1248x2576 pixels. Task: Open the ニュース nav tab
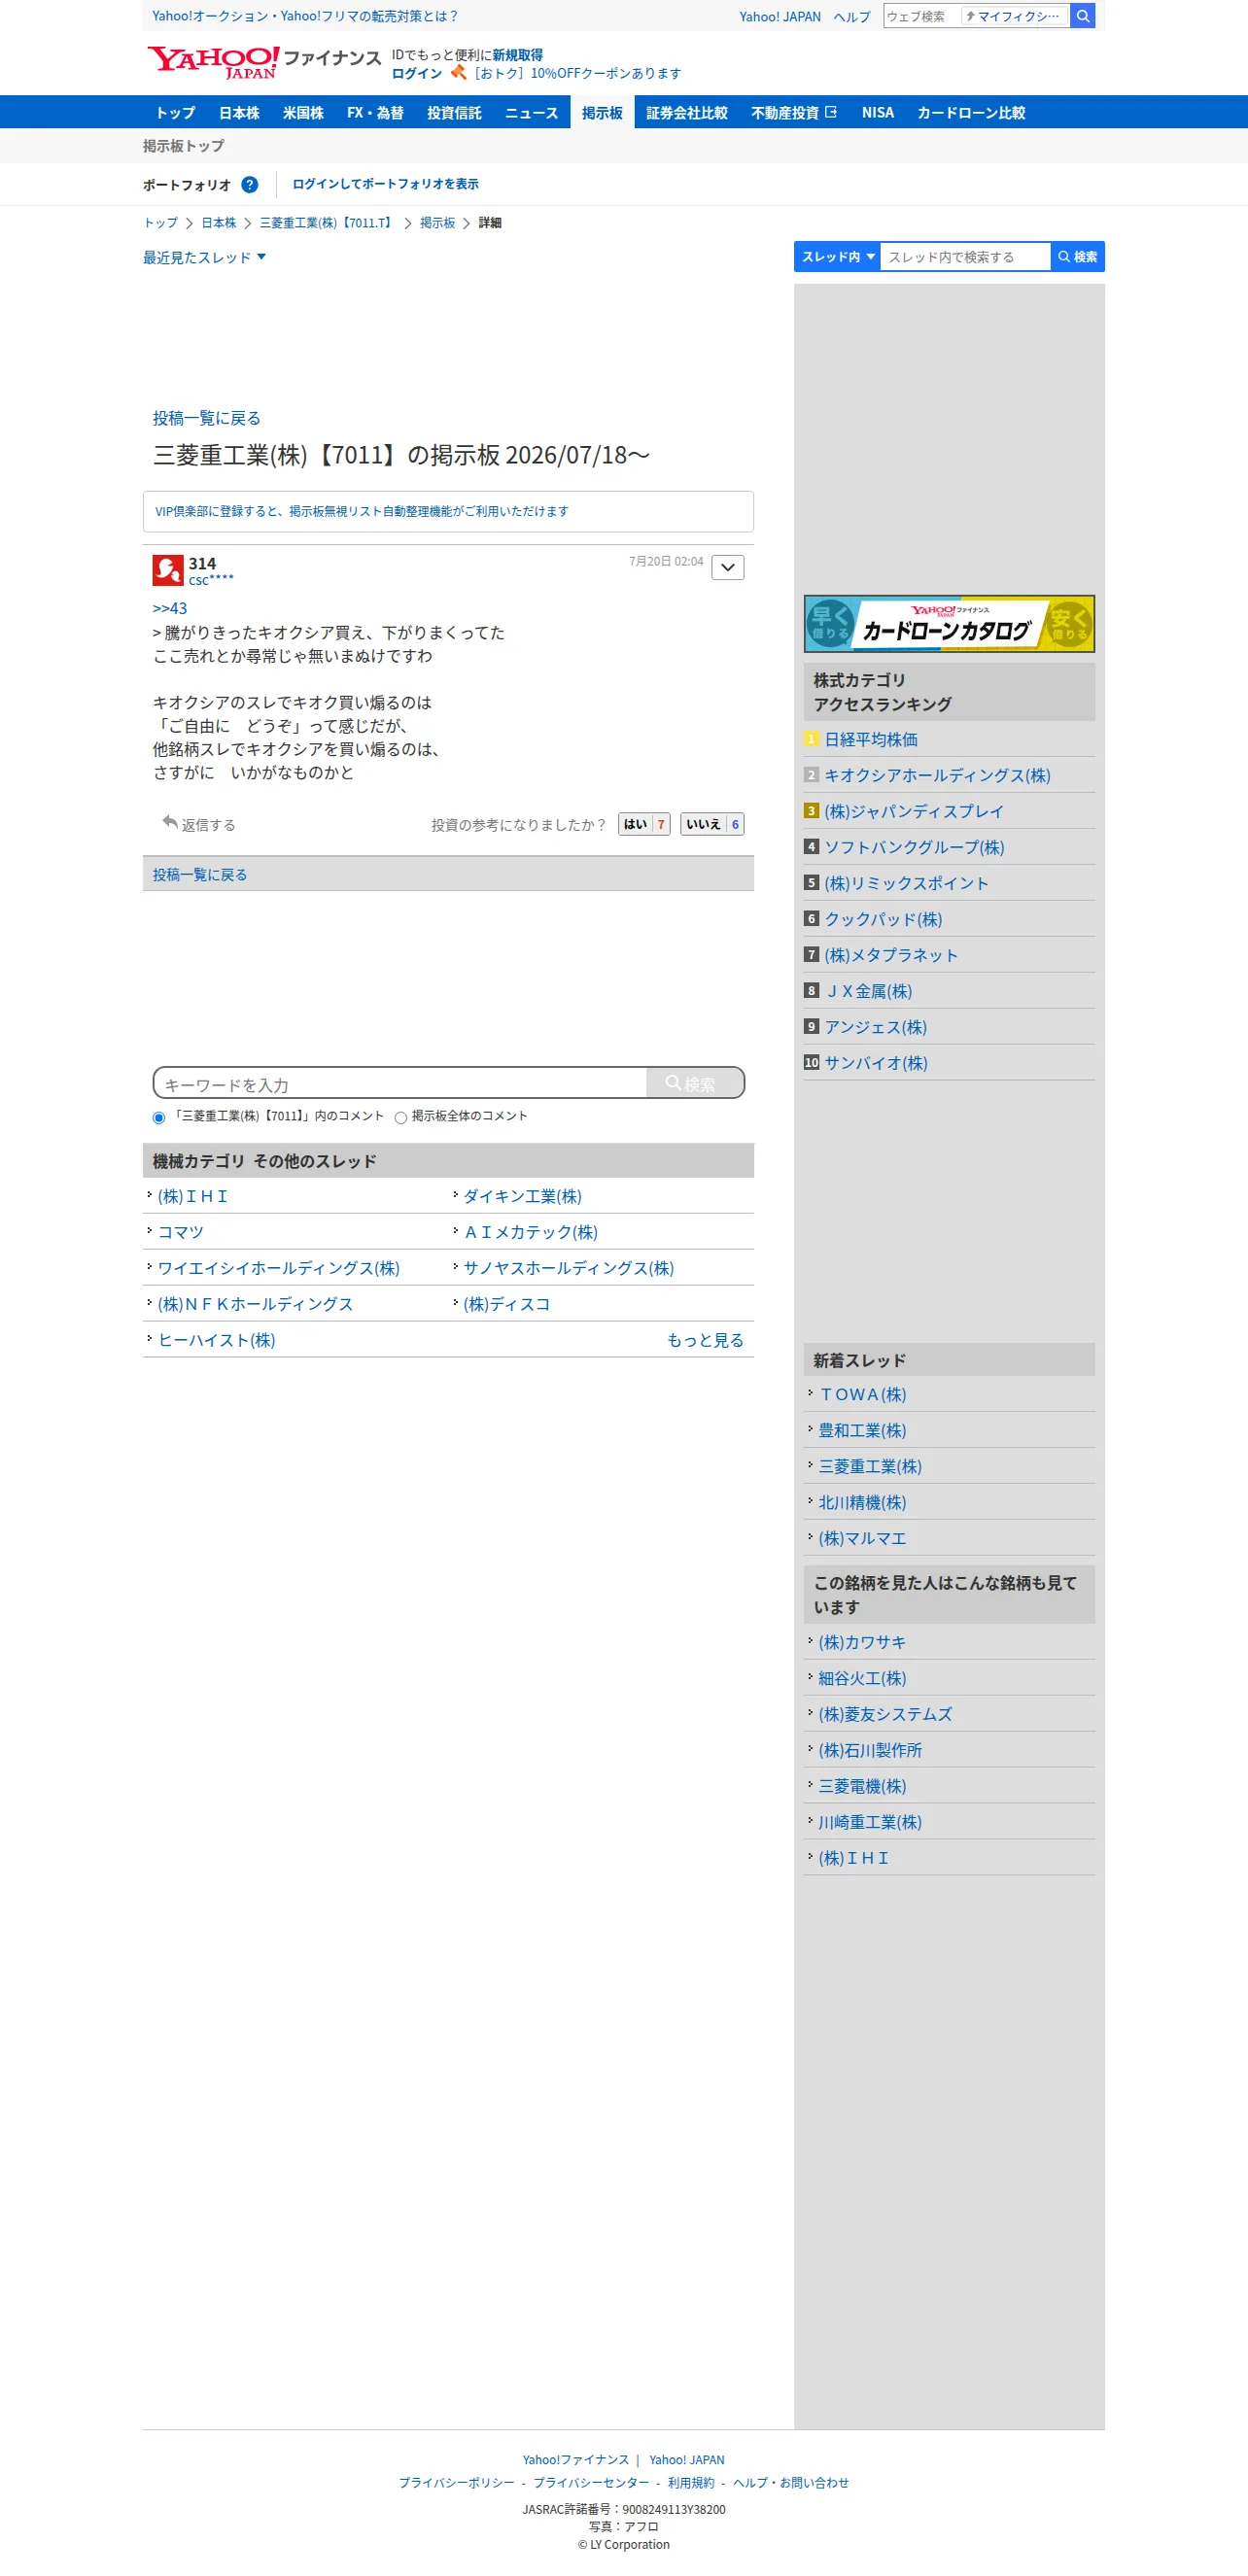(531, 113)
